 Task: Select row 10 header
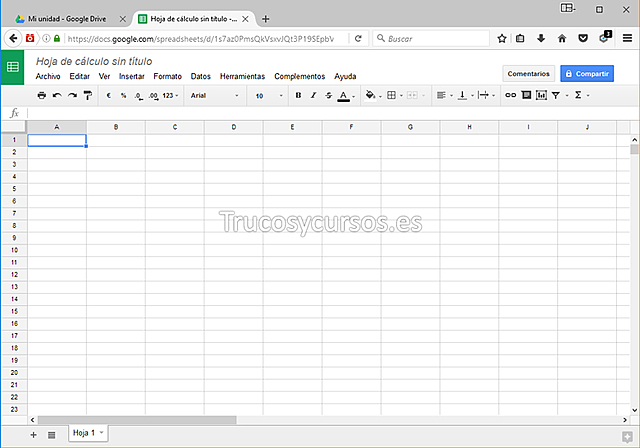pos(14,250)
